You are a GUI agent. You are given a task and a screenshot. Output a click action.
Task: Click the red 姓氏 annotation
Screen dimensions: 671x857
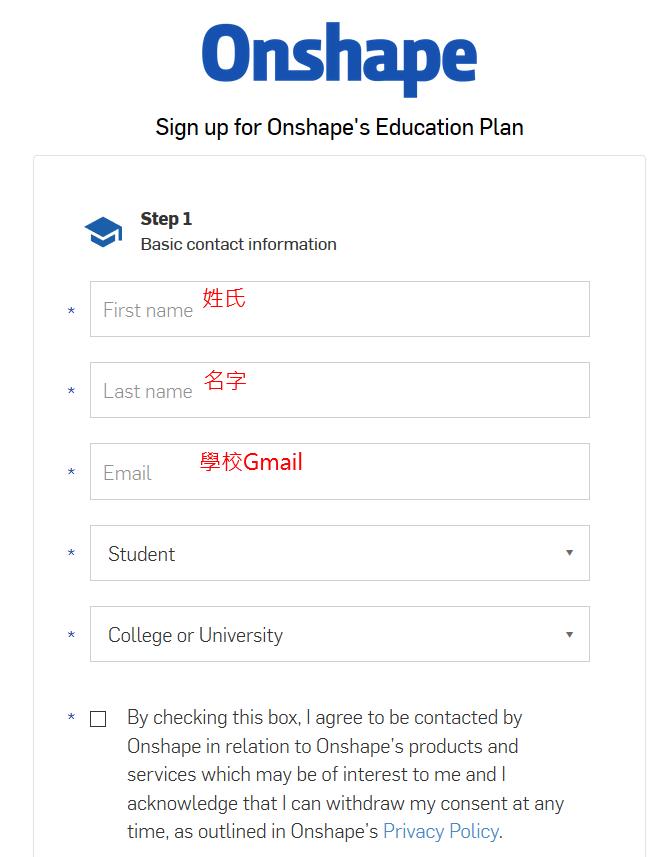[x=224, y=298]
